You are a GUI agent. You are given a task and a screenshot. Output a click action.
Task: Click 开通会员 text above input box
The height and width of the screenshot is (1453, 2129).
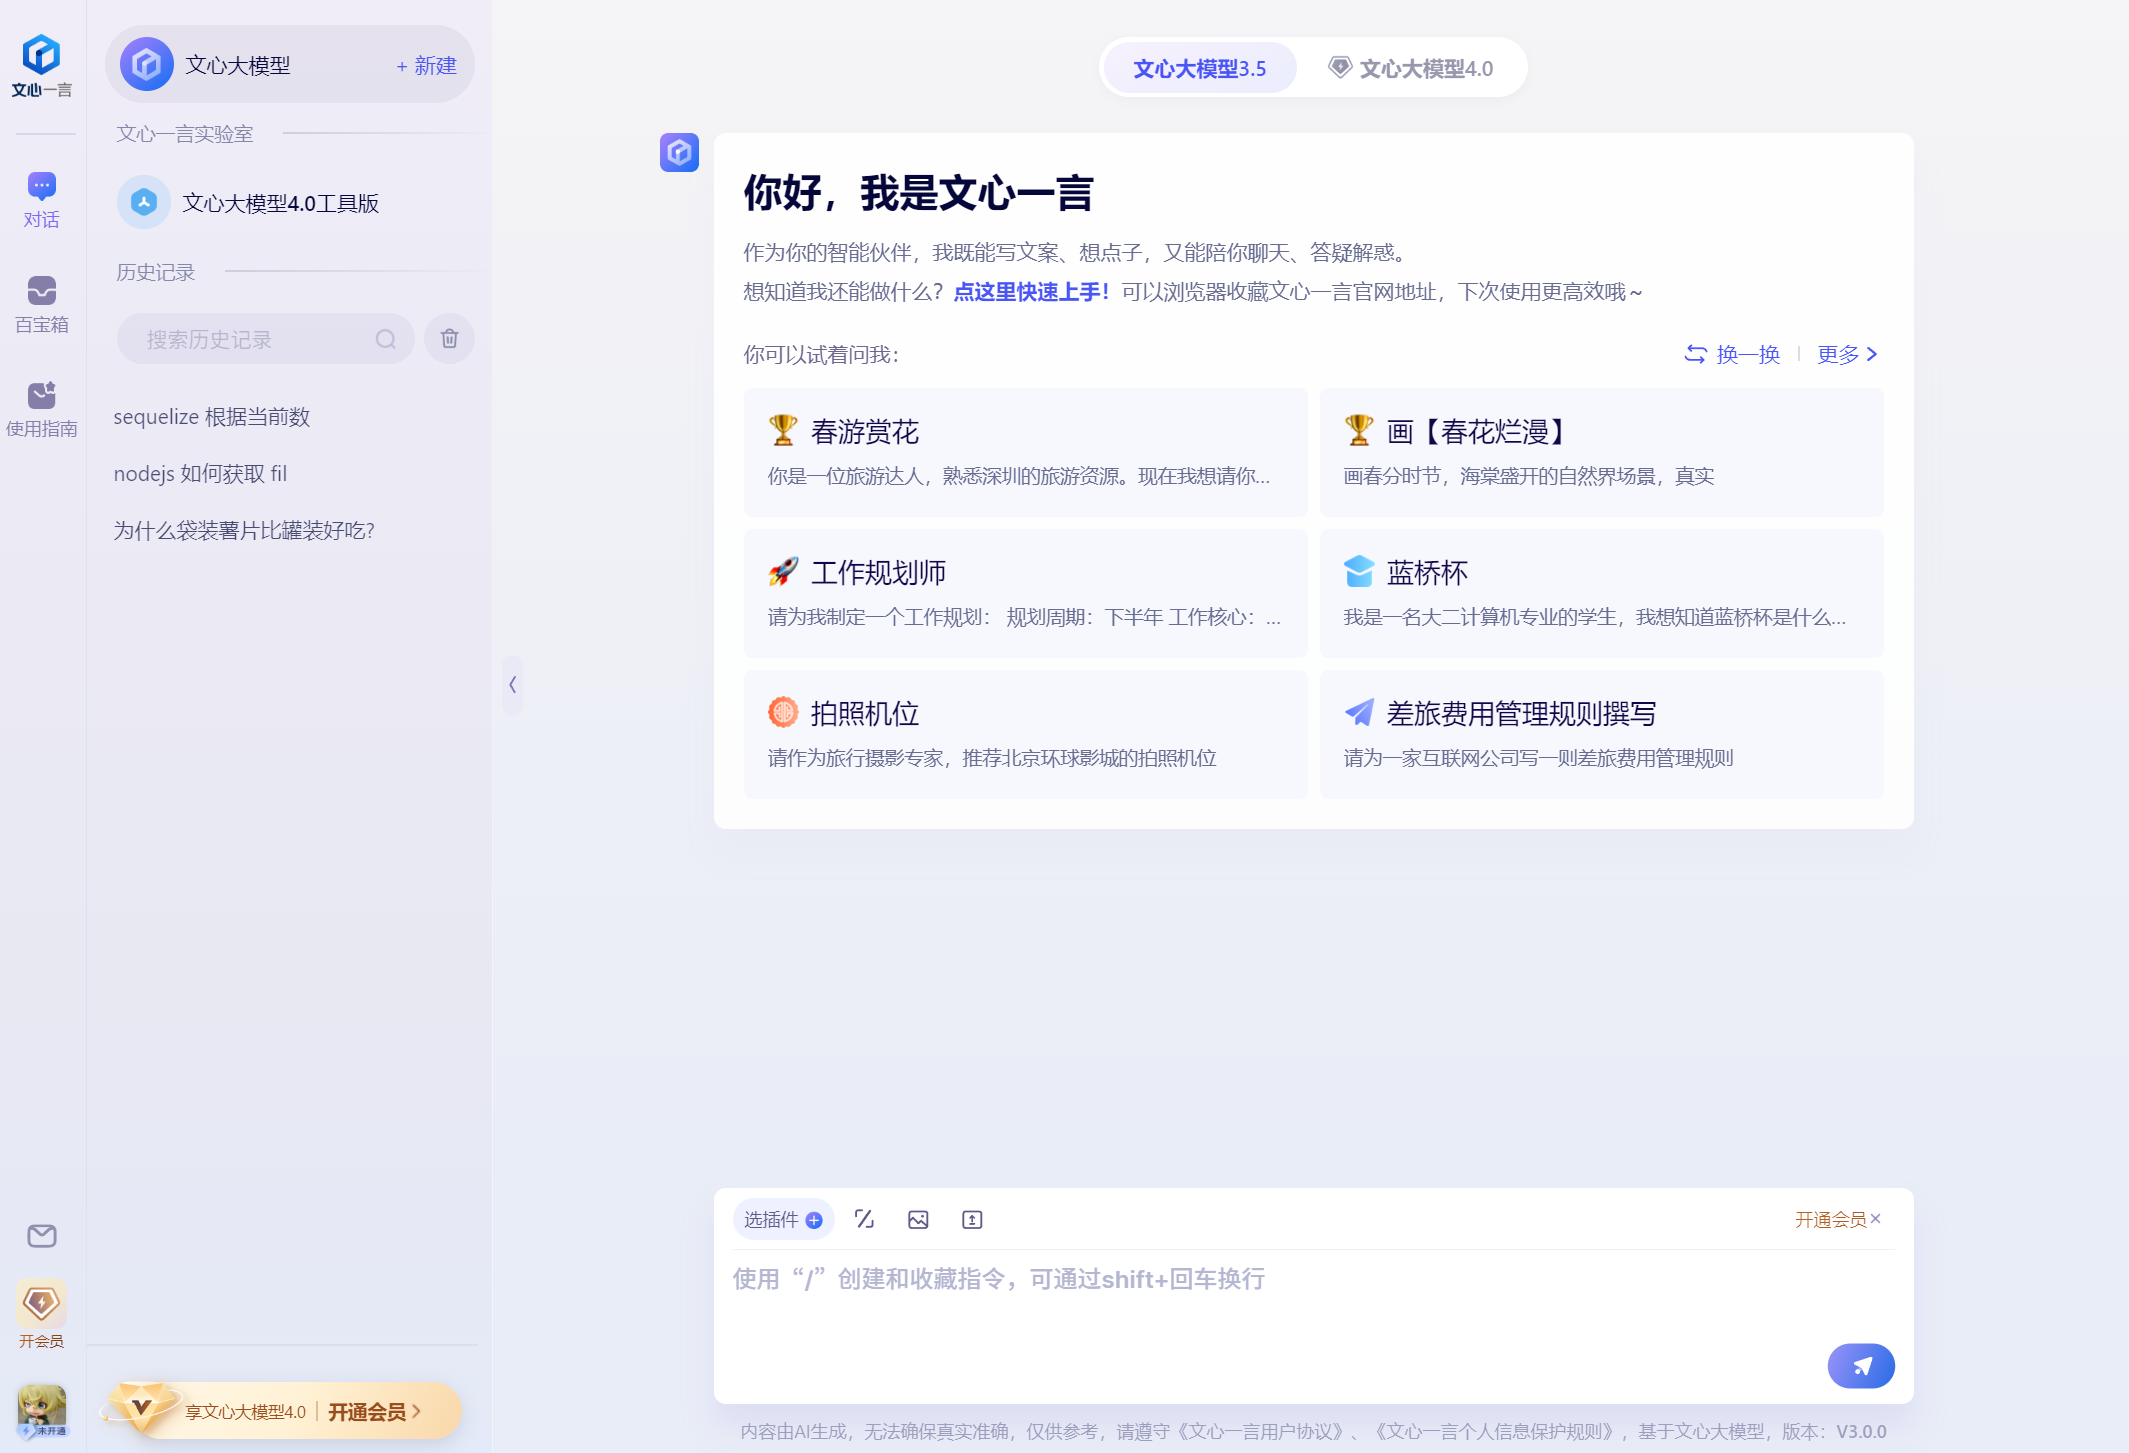click(x=1830, y=1219)
